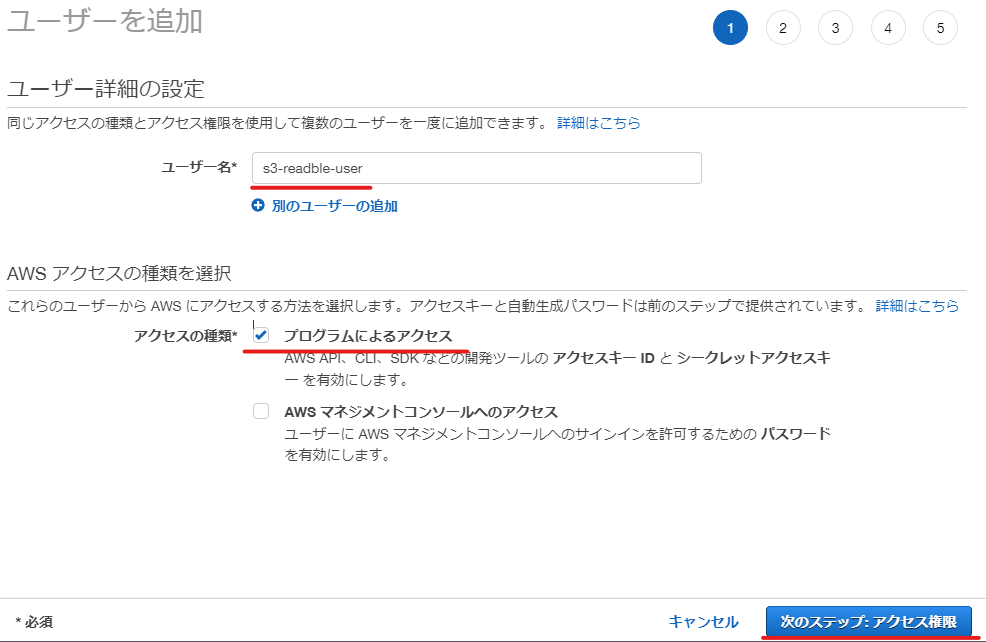986x642 pixels.
Task: Select the プログラムによるアクセス label text
Action: [368, 336]
